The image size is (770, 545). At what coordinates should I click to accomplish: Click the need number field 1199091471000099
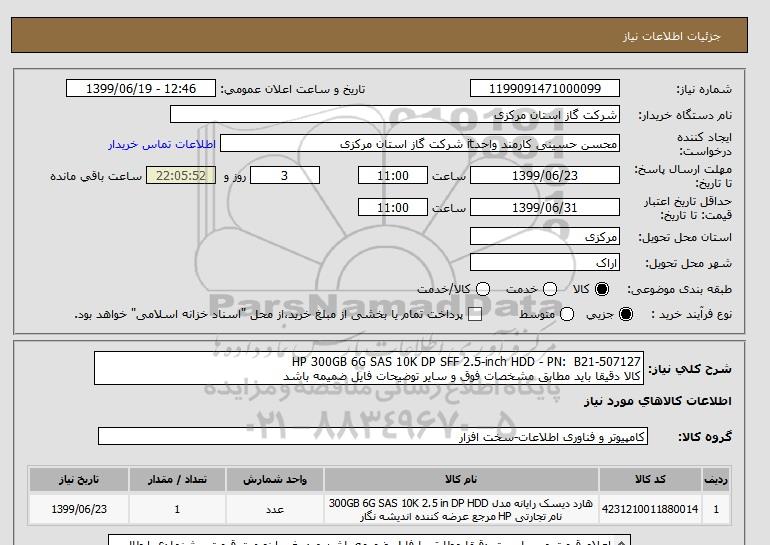(545, 88)
